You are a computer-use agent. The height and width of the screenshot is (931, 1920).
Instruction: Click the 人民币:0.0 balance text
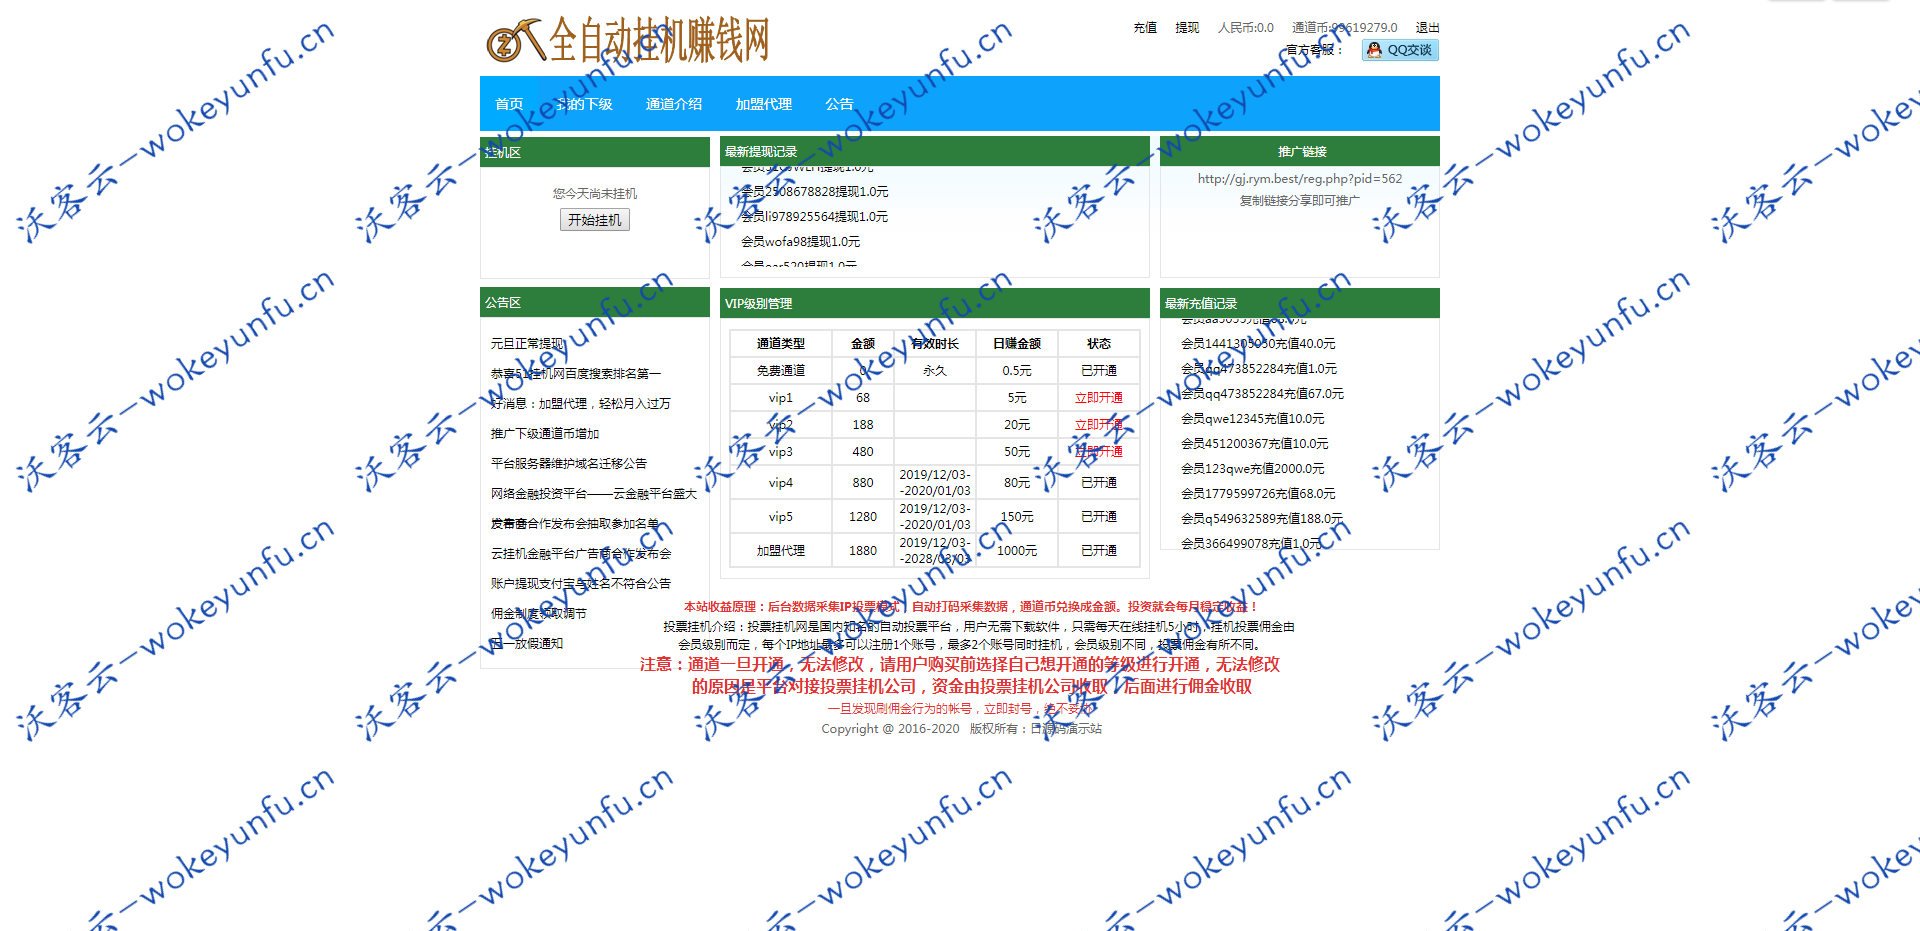(1246, 28)
